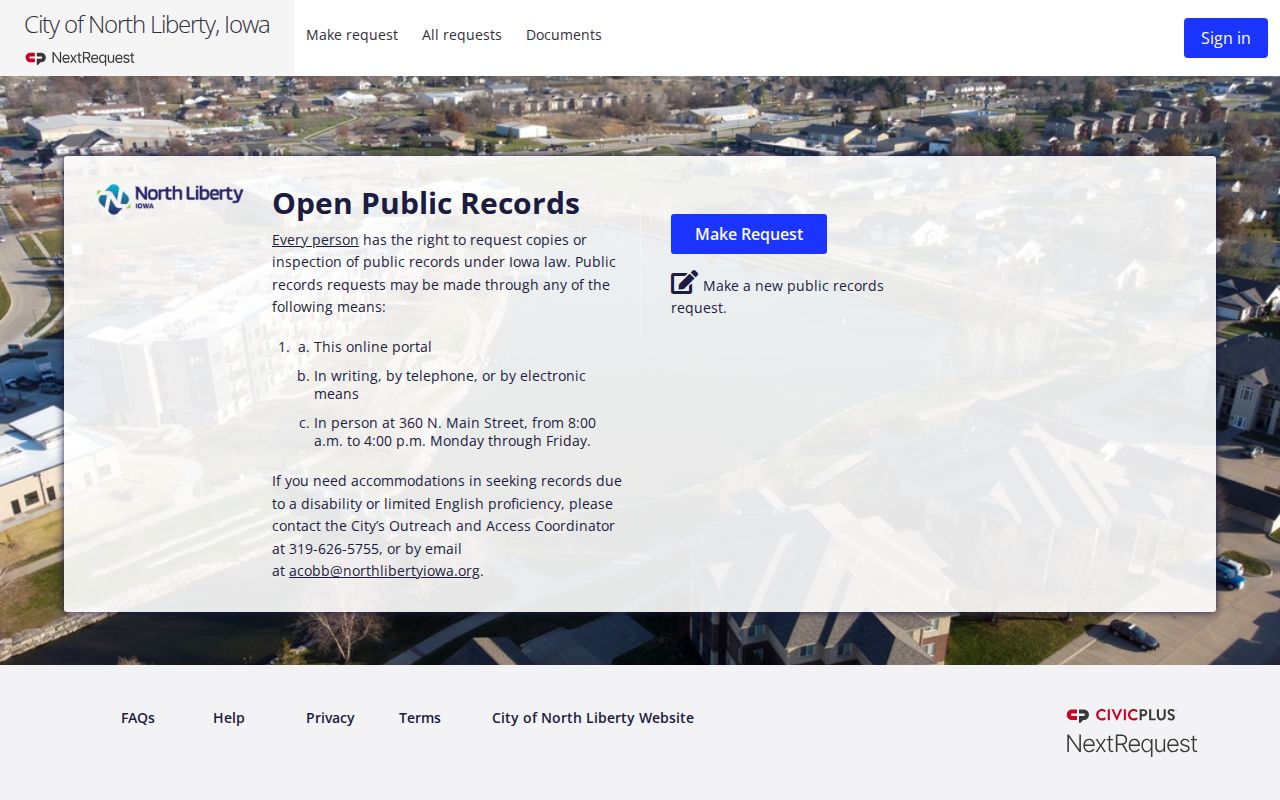Click the City of North Liberty, Iowa title
Viewport: 1280px width, 800px height.
tap(147, 25)
